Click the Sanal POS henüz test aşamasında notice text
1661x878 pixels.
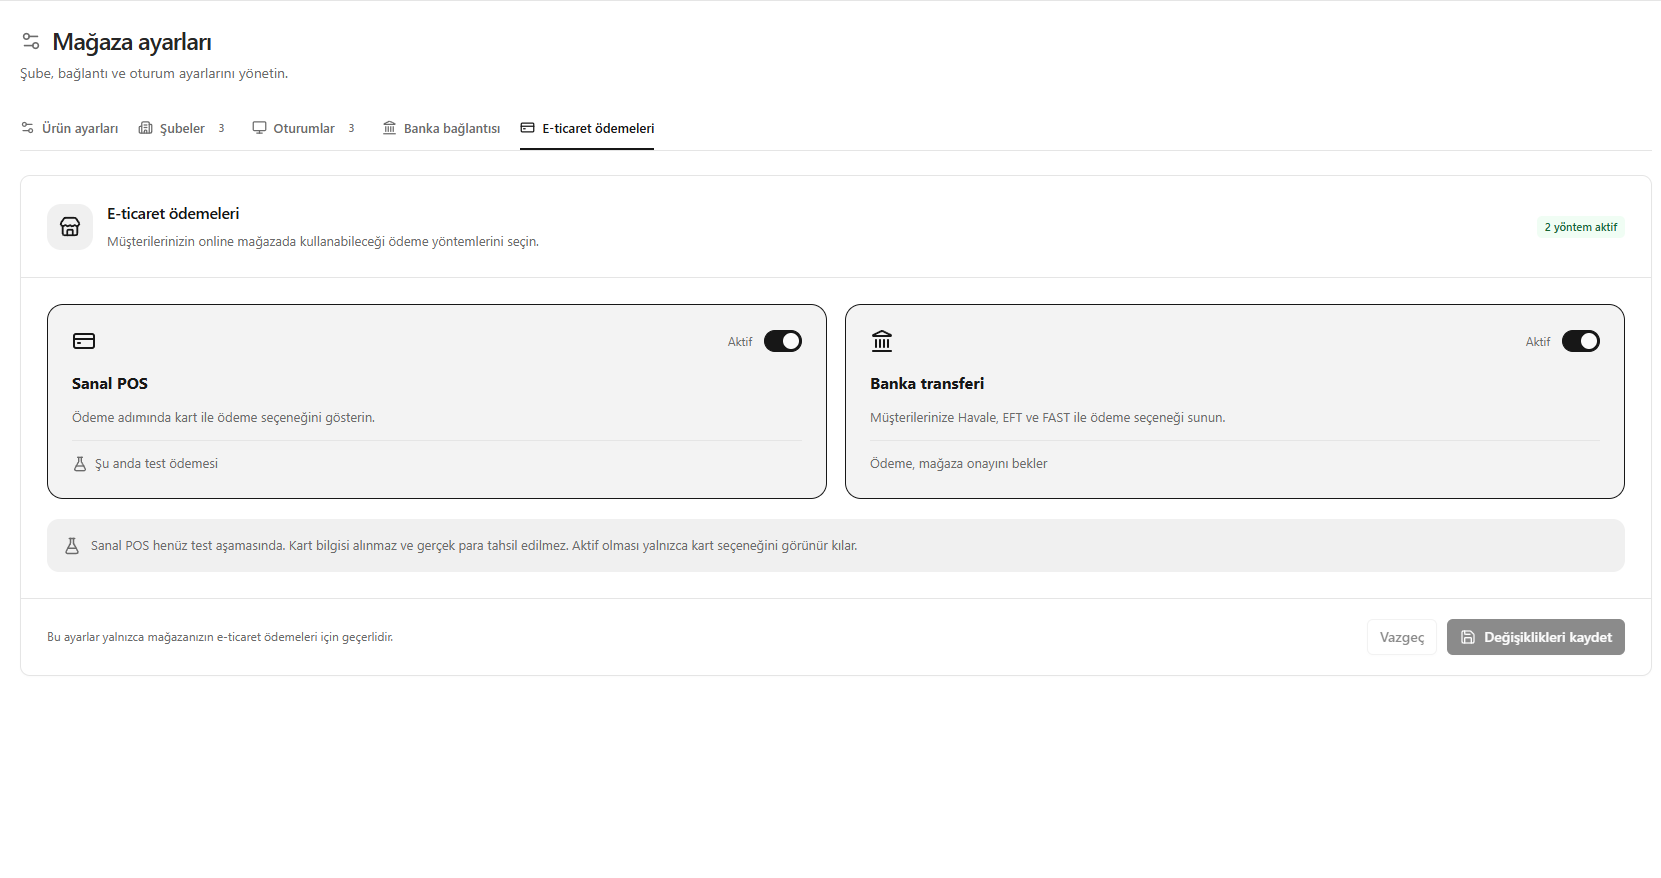click(x=474, y=546)
